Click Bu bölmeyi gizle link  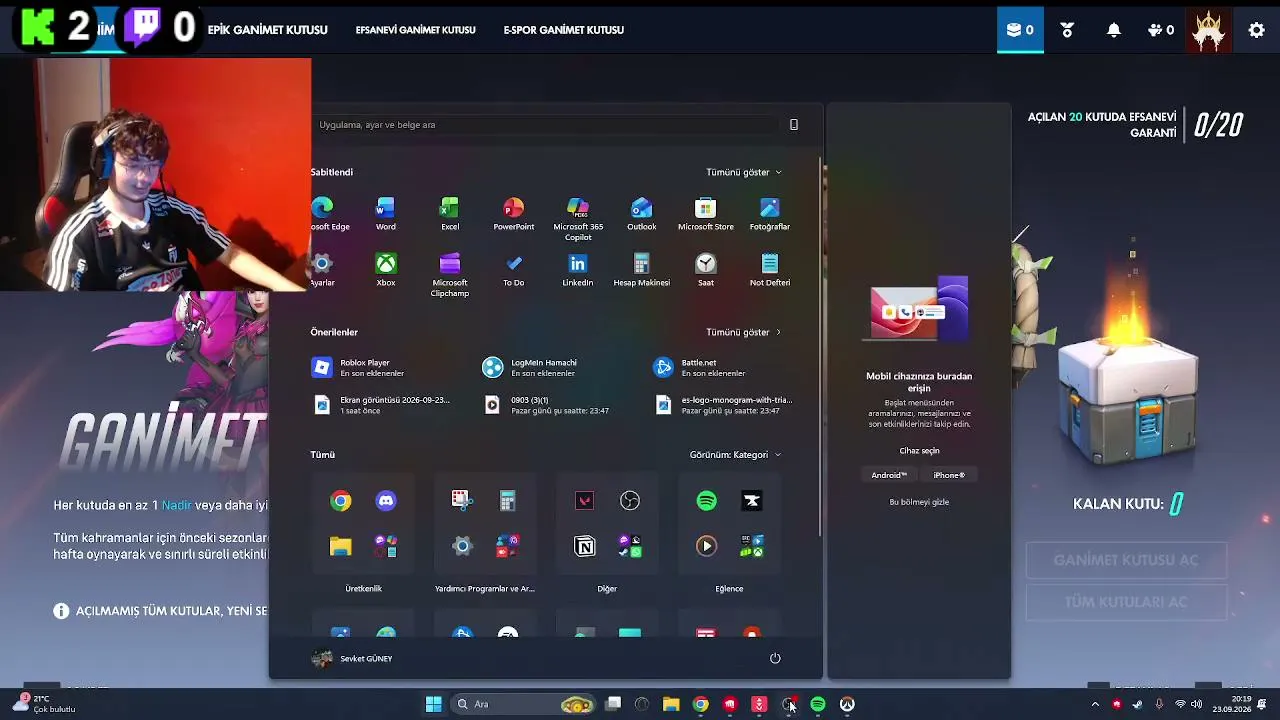point(919,502)
